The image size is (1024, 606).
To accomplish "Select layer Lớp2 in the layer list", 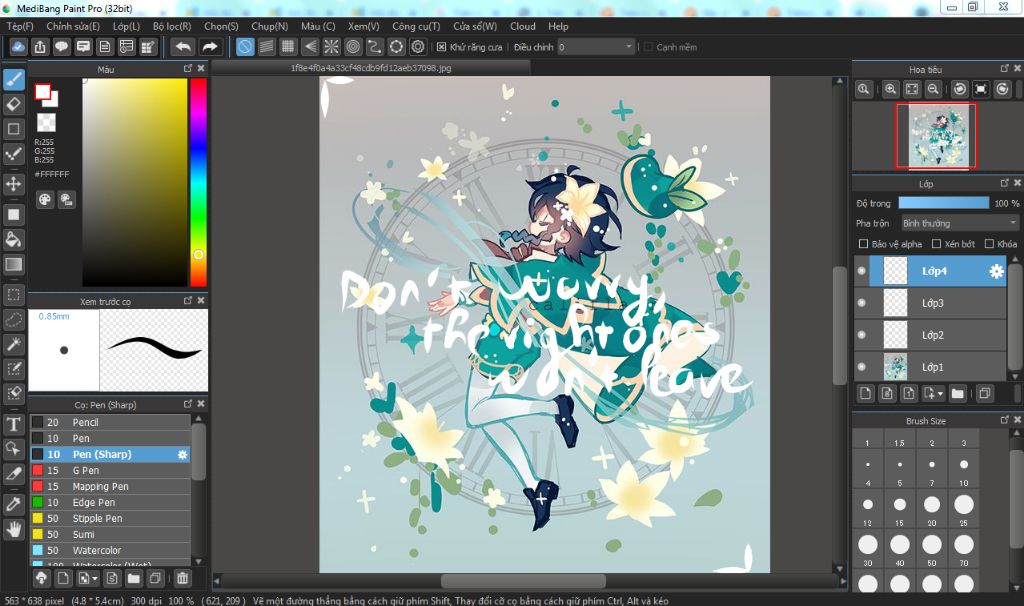I will (930, 335).
